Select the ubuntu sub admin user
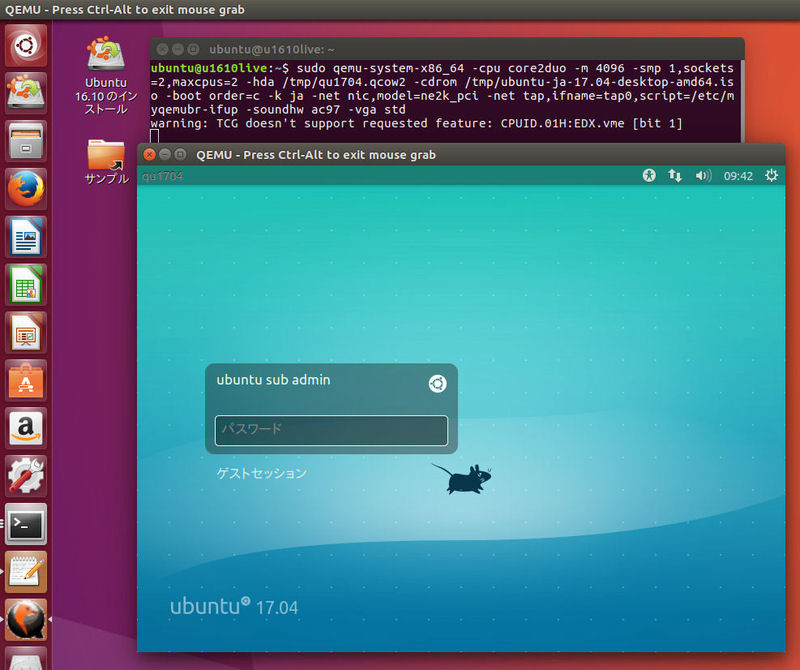The image size is (800, 670). coord(273,380)
